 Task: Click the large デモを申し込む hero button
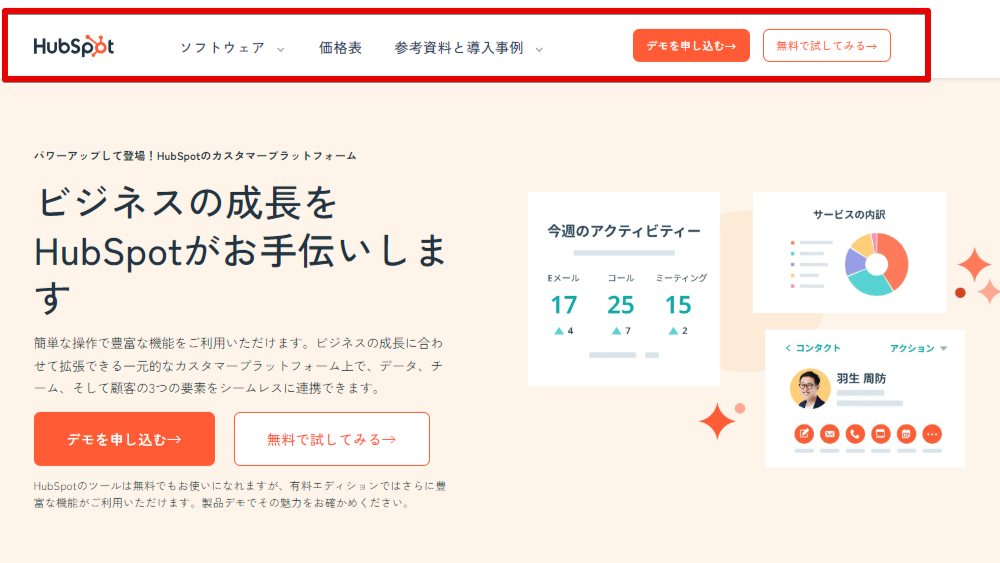point(124,439)
